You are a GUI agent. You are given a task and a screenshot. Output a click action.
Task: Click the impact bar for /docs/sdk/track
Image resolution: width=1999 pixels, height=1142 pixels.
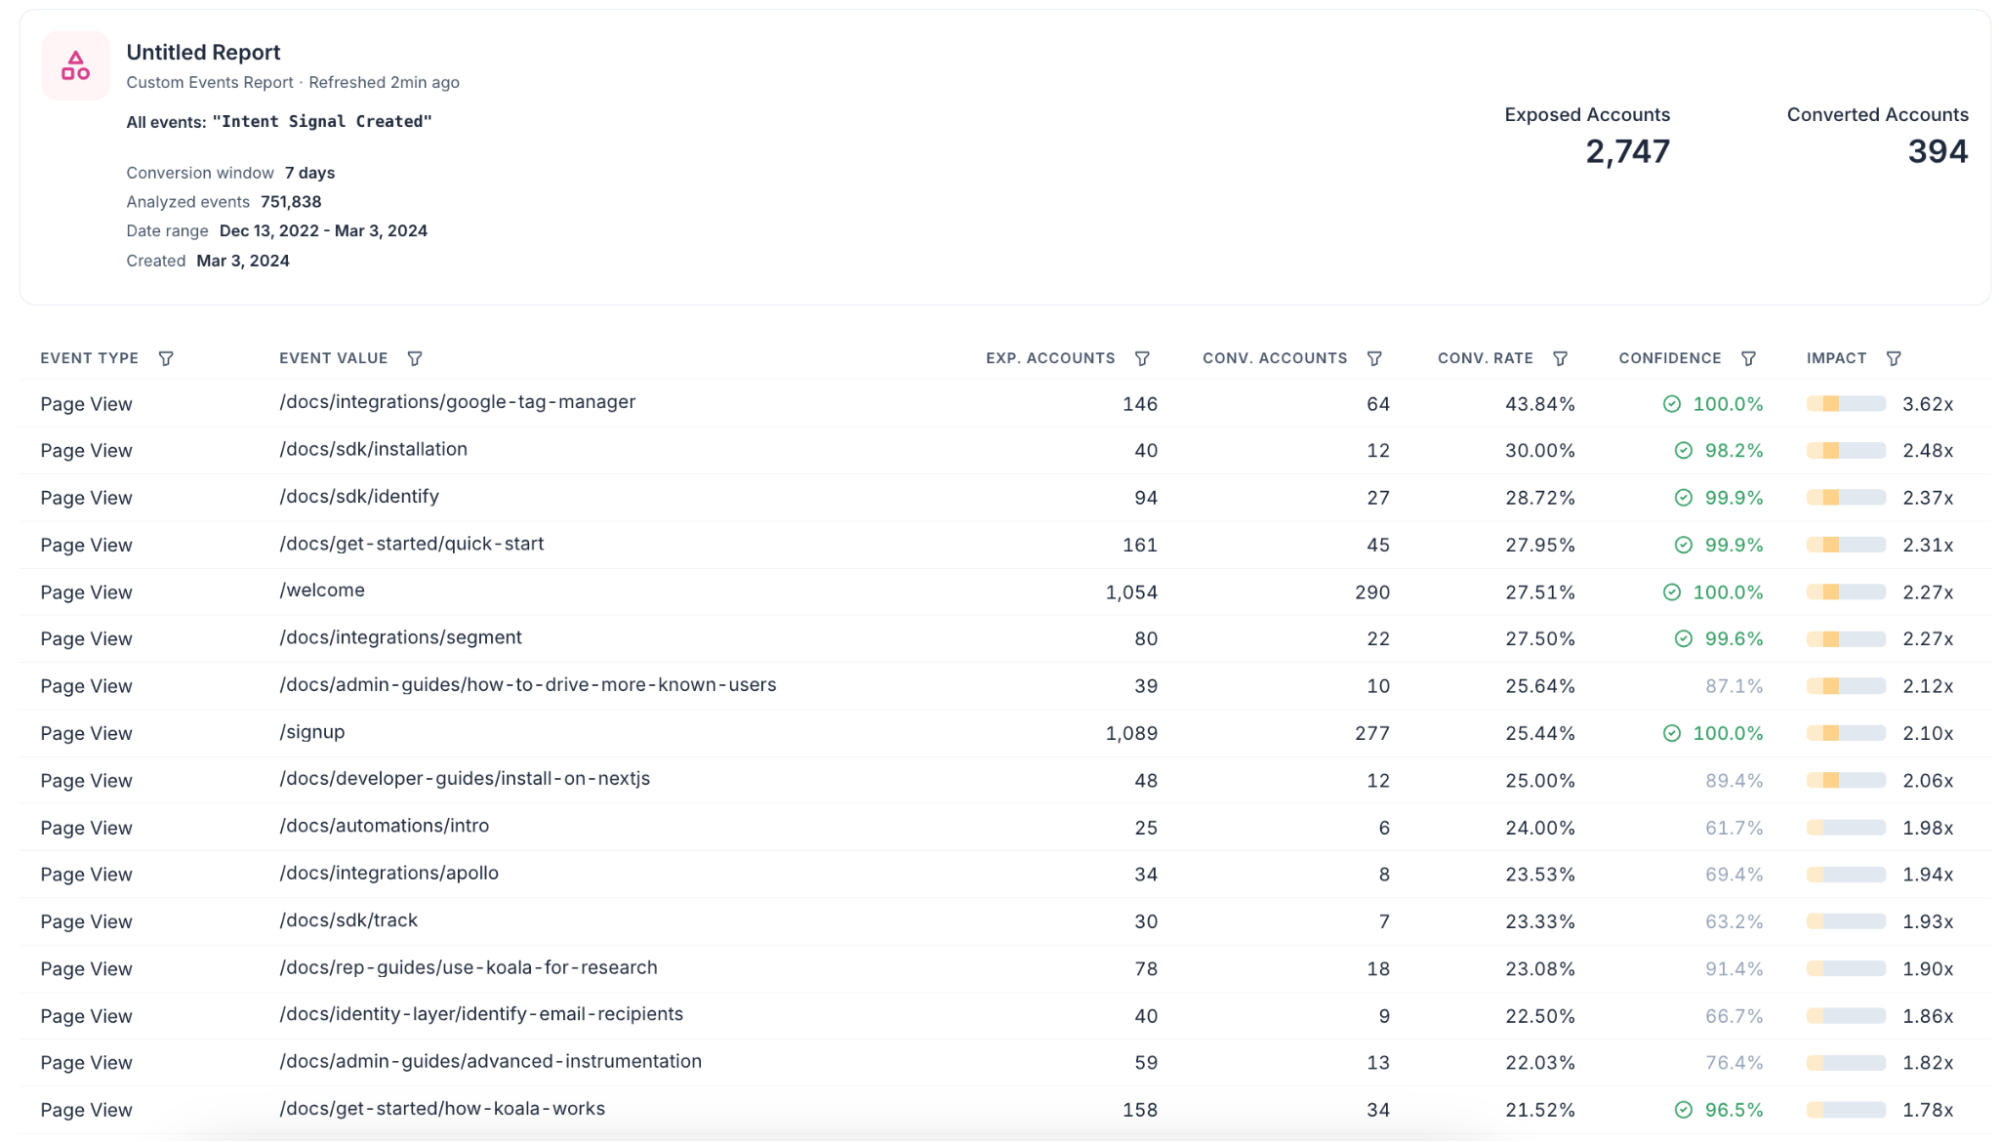pos(1845,921)
